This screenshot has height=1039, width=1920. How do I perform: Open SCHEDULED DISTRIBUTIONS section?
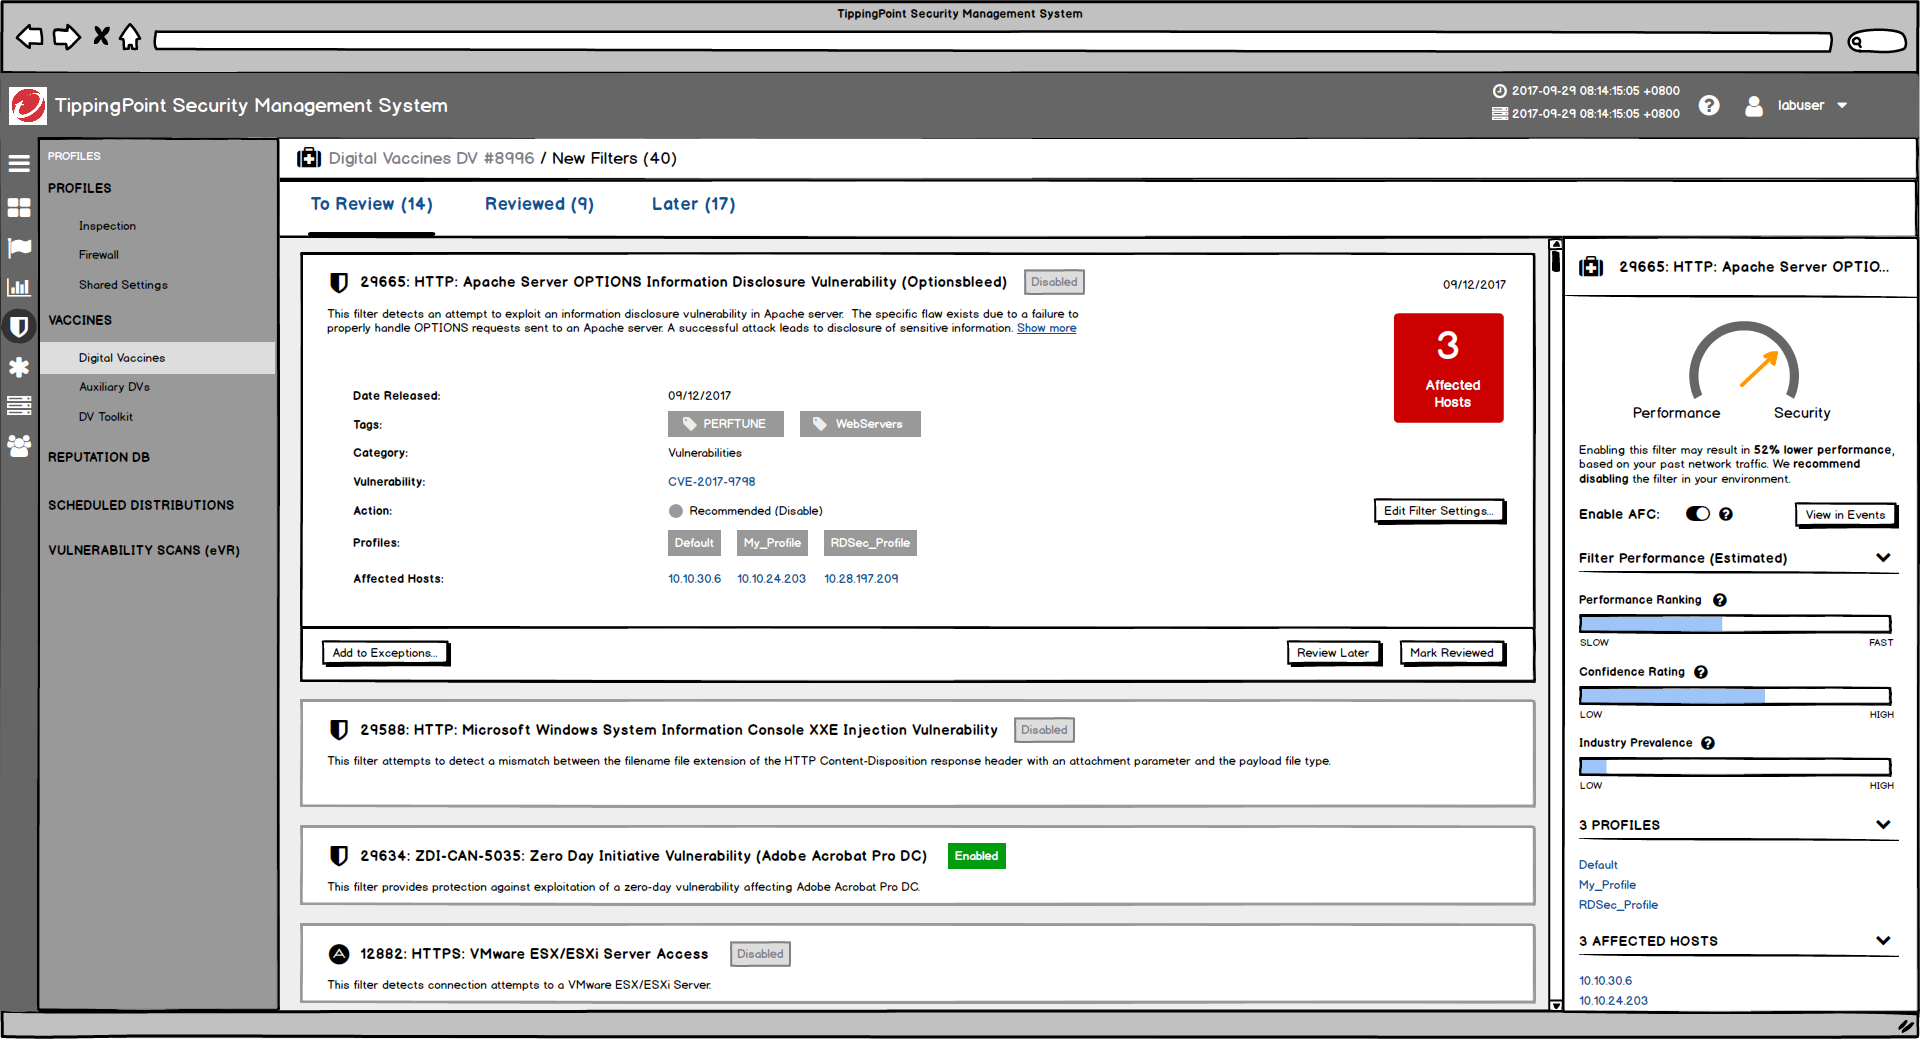pos(141,505)
